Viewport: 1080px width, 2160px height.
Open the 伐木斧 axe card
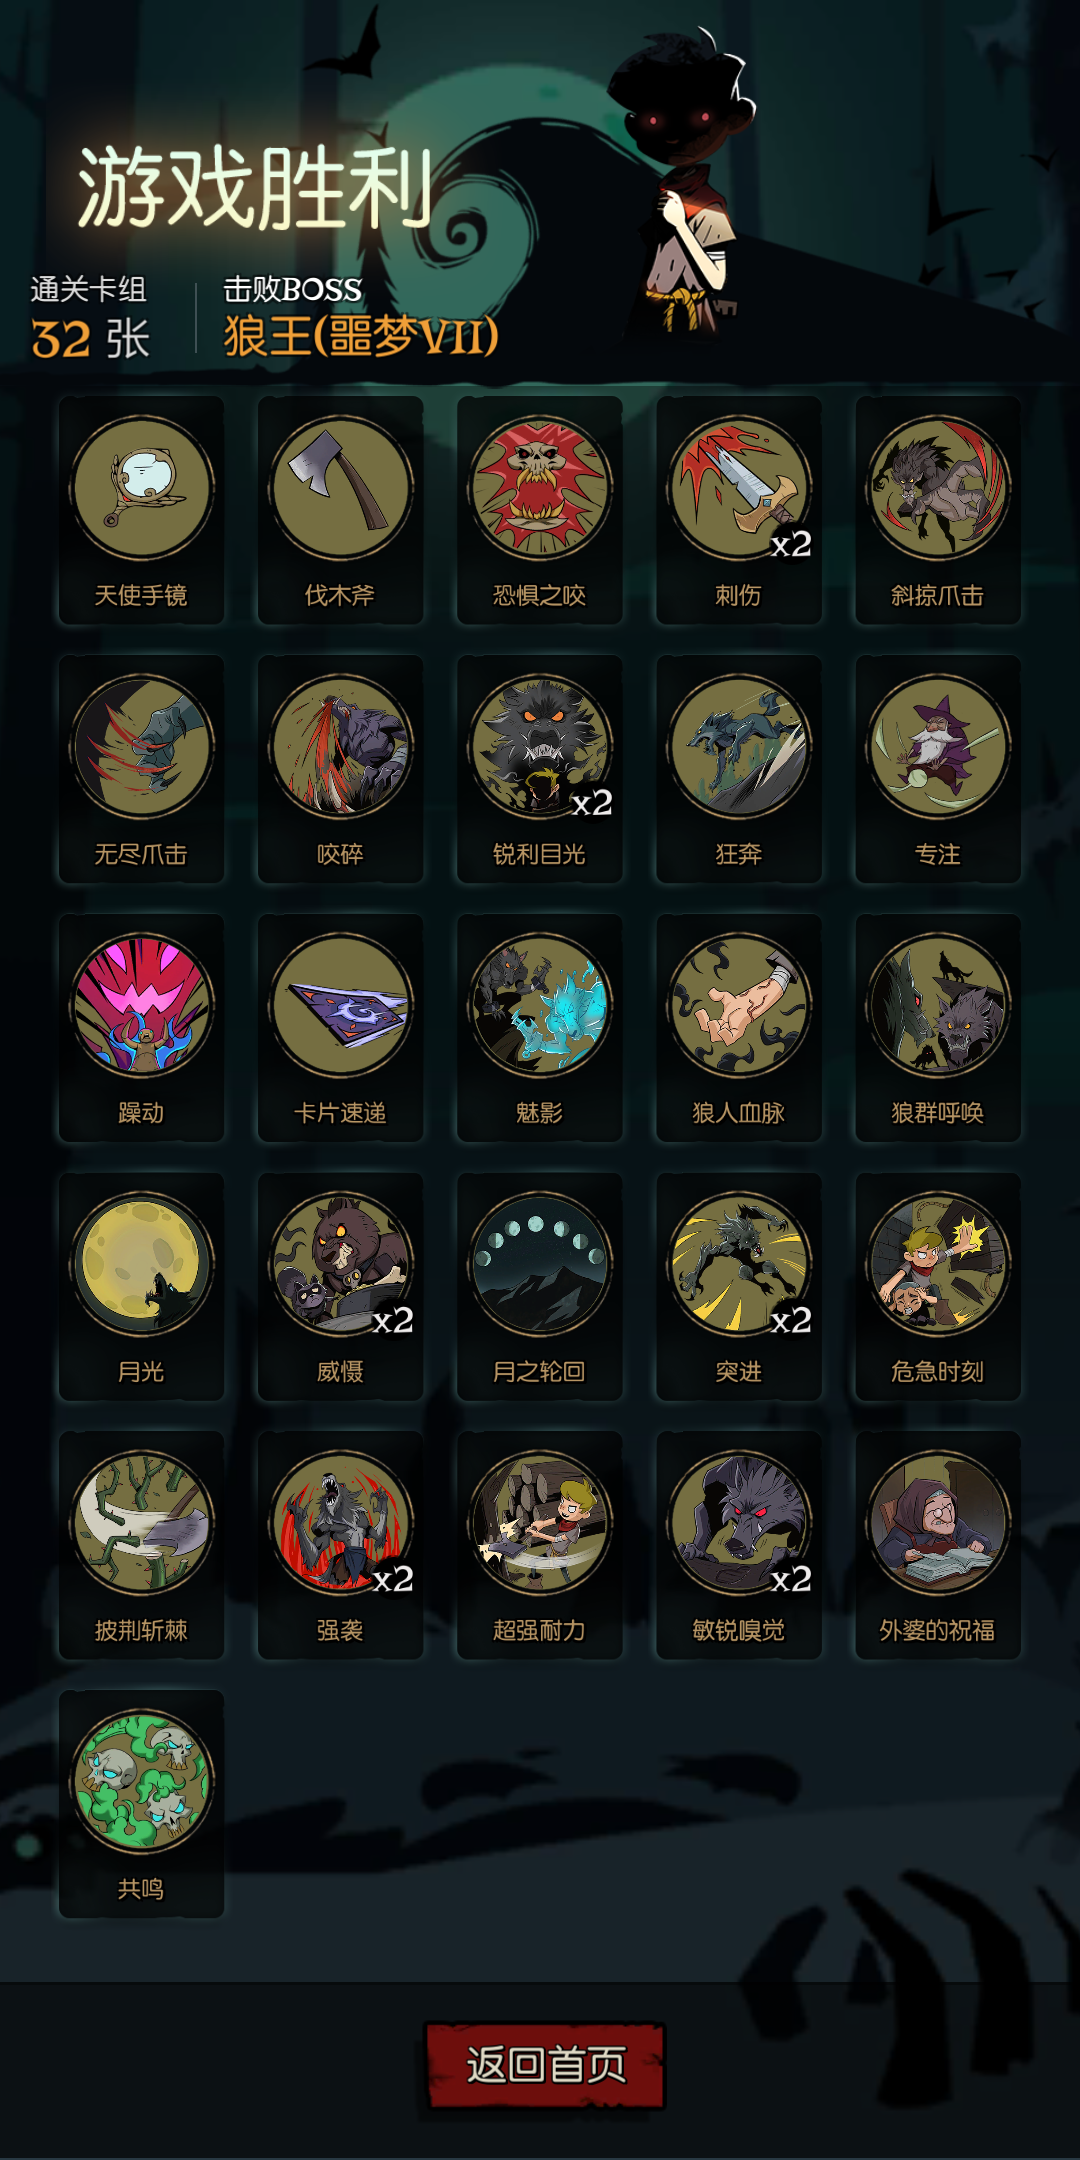coord(340,510)
